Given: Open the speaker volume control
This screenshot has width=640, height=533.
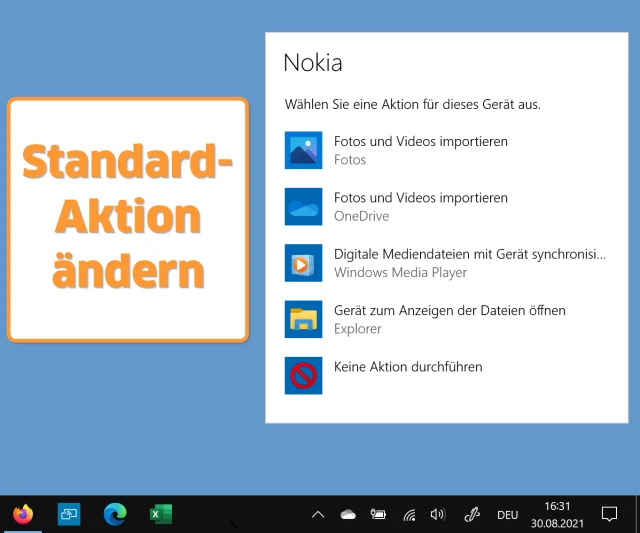Looking at the screenshot, I should (437, 515).
